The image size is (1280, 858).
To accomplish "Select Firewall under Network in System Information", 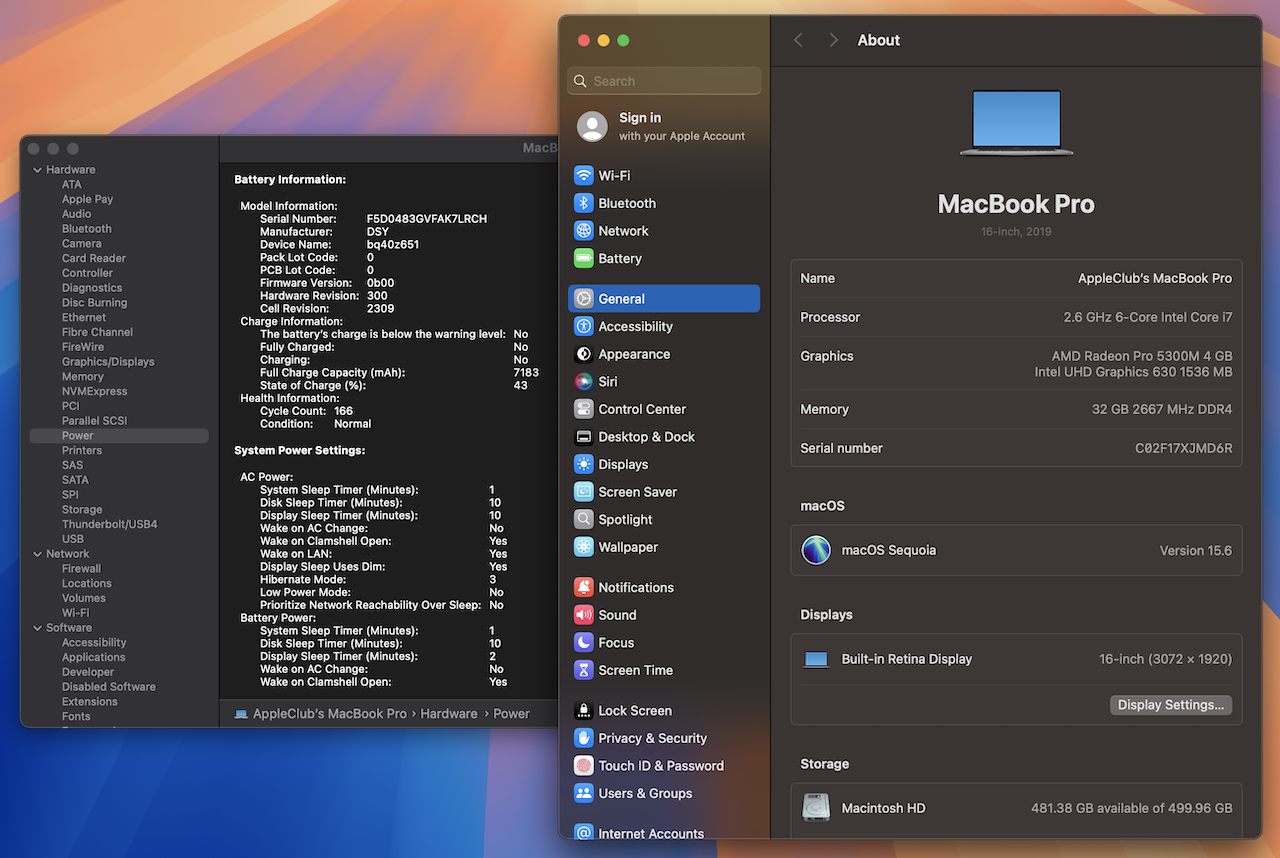I will tap(81, 569).
